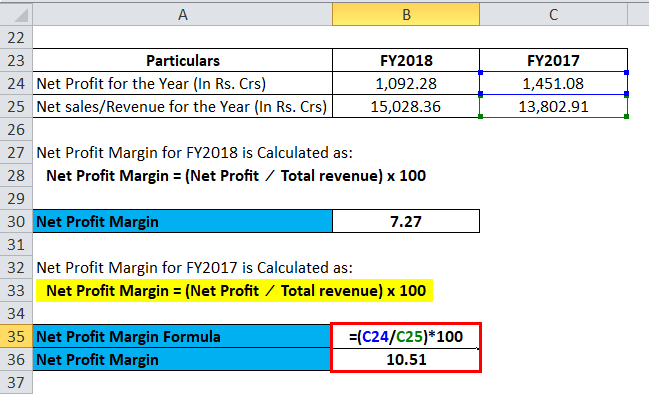Select Net Profit Margin label in row 36

point(183,359)
